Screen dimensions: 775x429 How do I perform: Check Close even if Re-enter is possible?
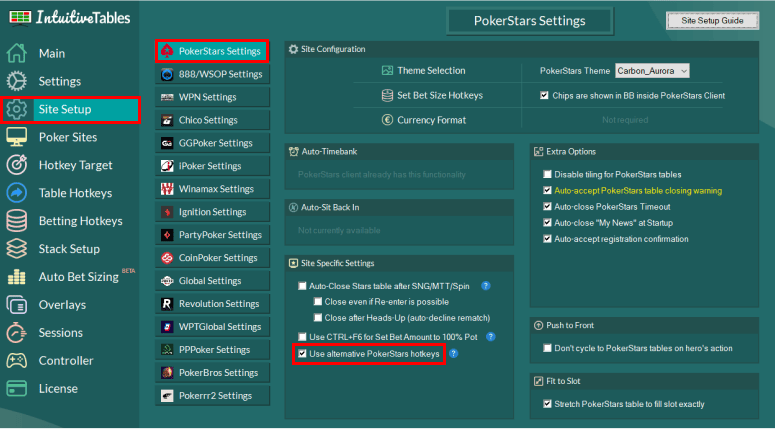tap(318, 301)
